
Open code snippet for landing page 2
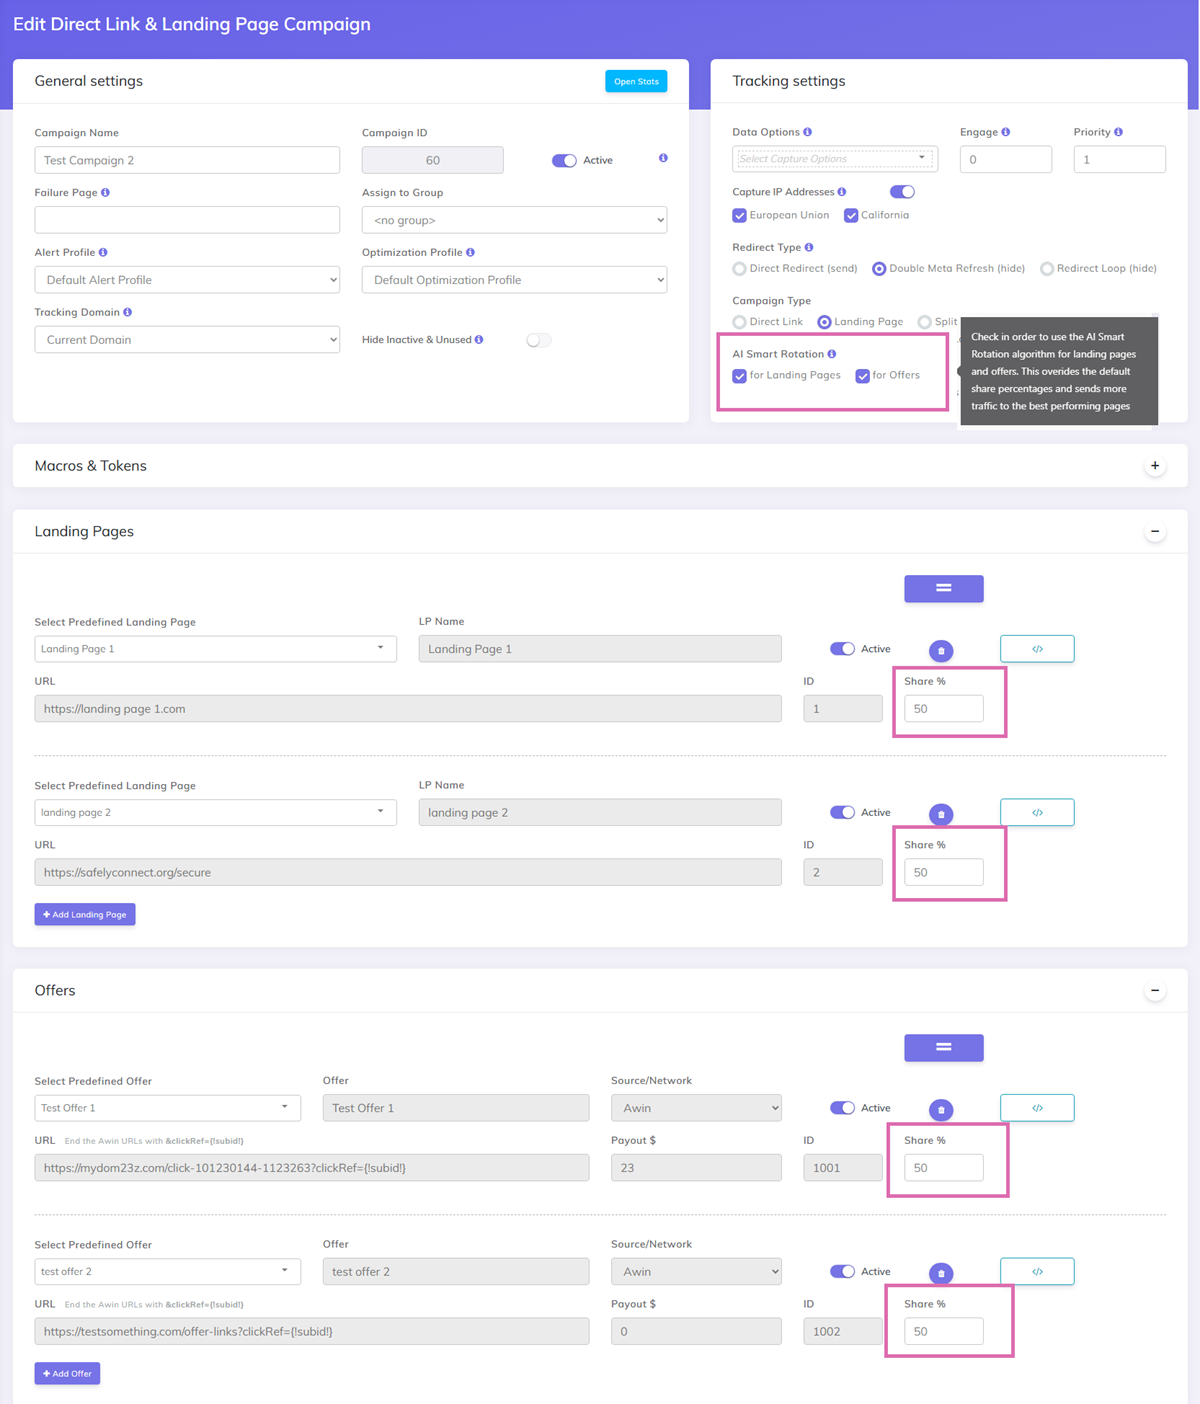tap(1037, 812)
